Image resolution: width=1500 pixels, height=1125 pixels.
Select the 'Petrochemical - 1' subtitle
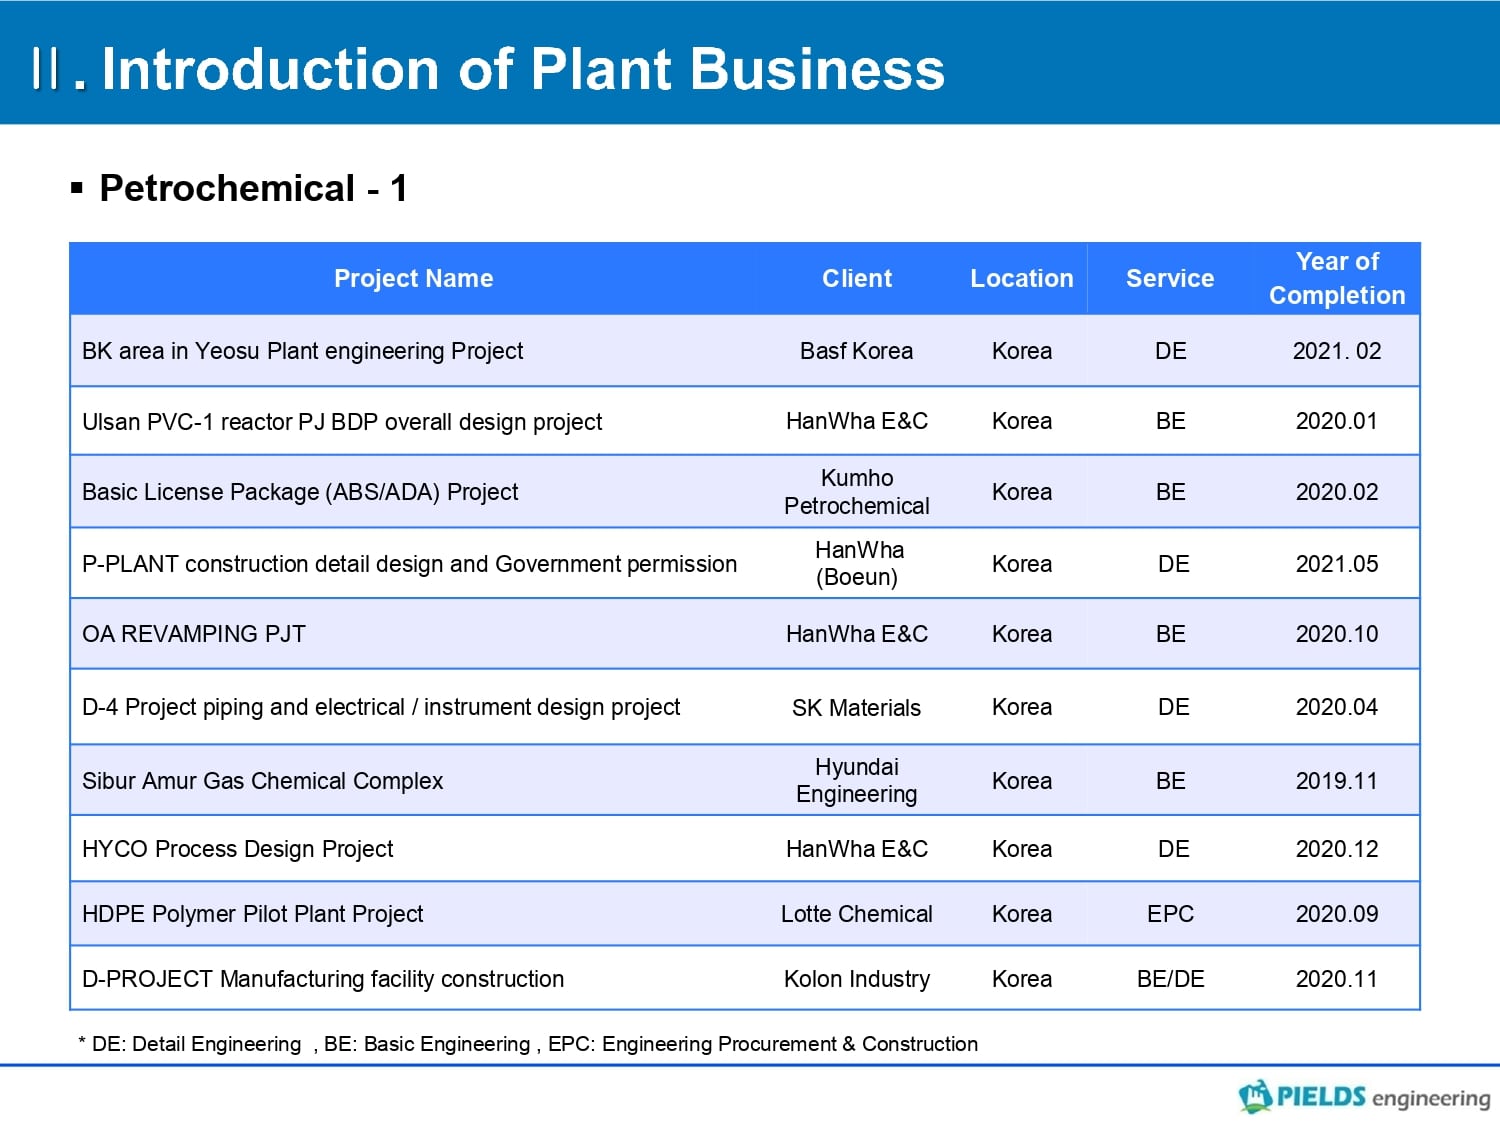point(253,188)
